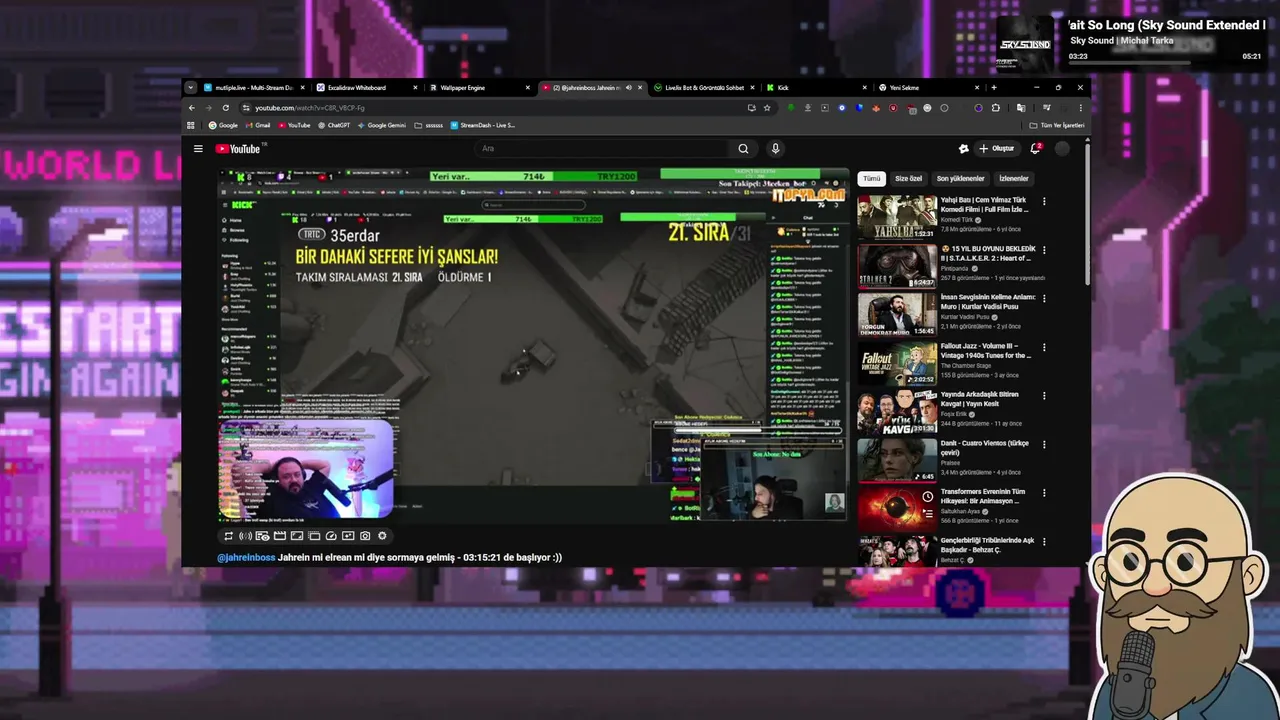Go to YouTube home via logo
Image resolution: width=1280 pixels, height=720 pixels.
pos(240,149)
